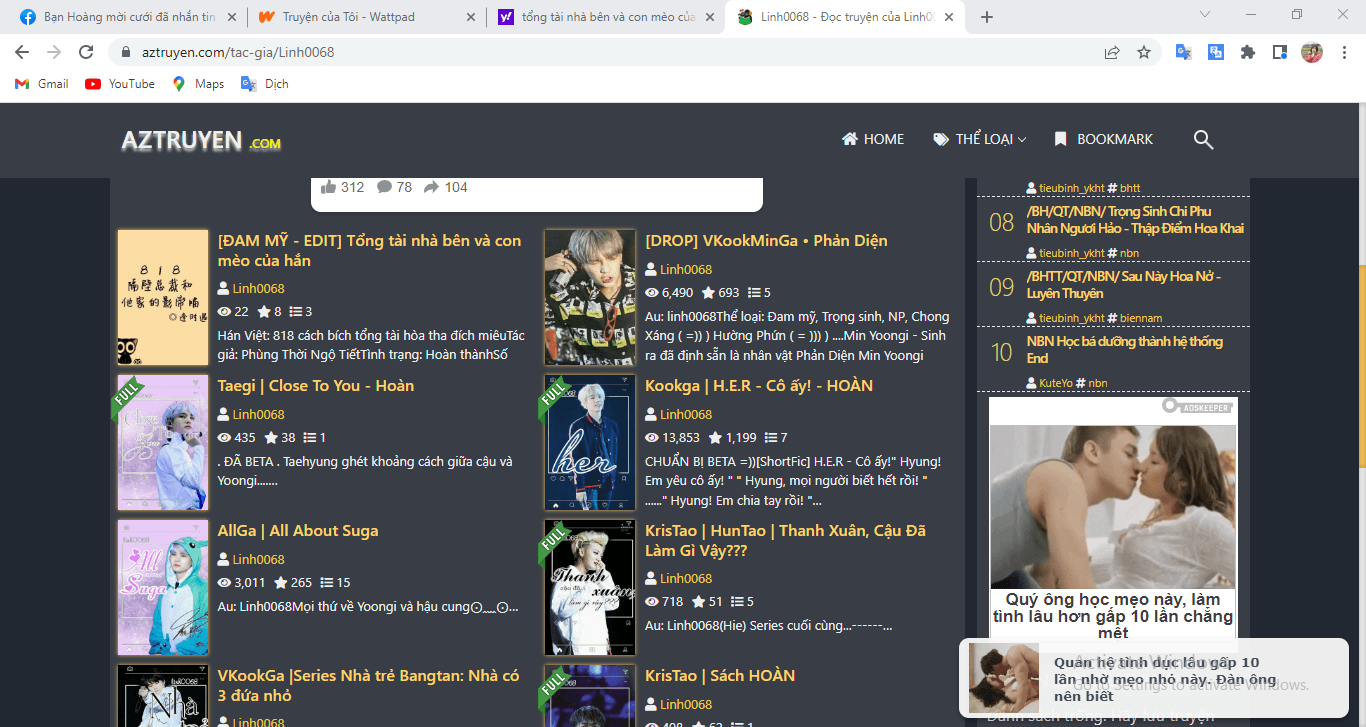Click the search magnifier icon in site header
This screenshot has height=727, width=1366.
point(1203,140)
